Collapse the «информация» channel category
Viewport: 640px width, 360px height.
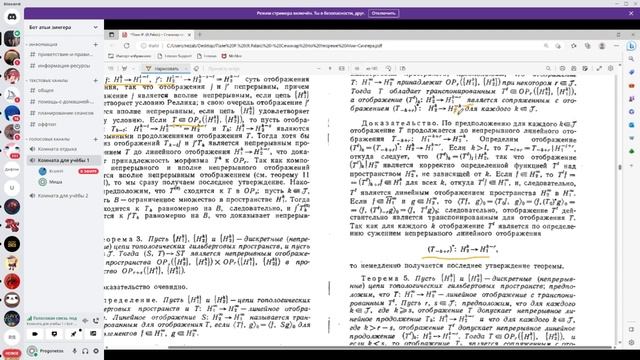(43, 44)
